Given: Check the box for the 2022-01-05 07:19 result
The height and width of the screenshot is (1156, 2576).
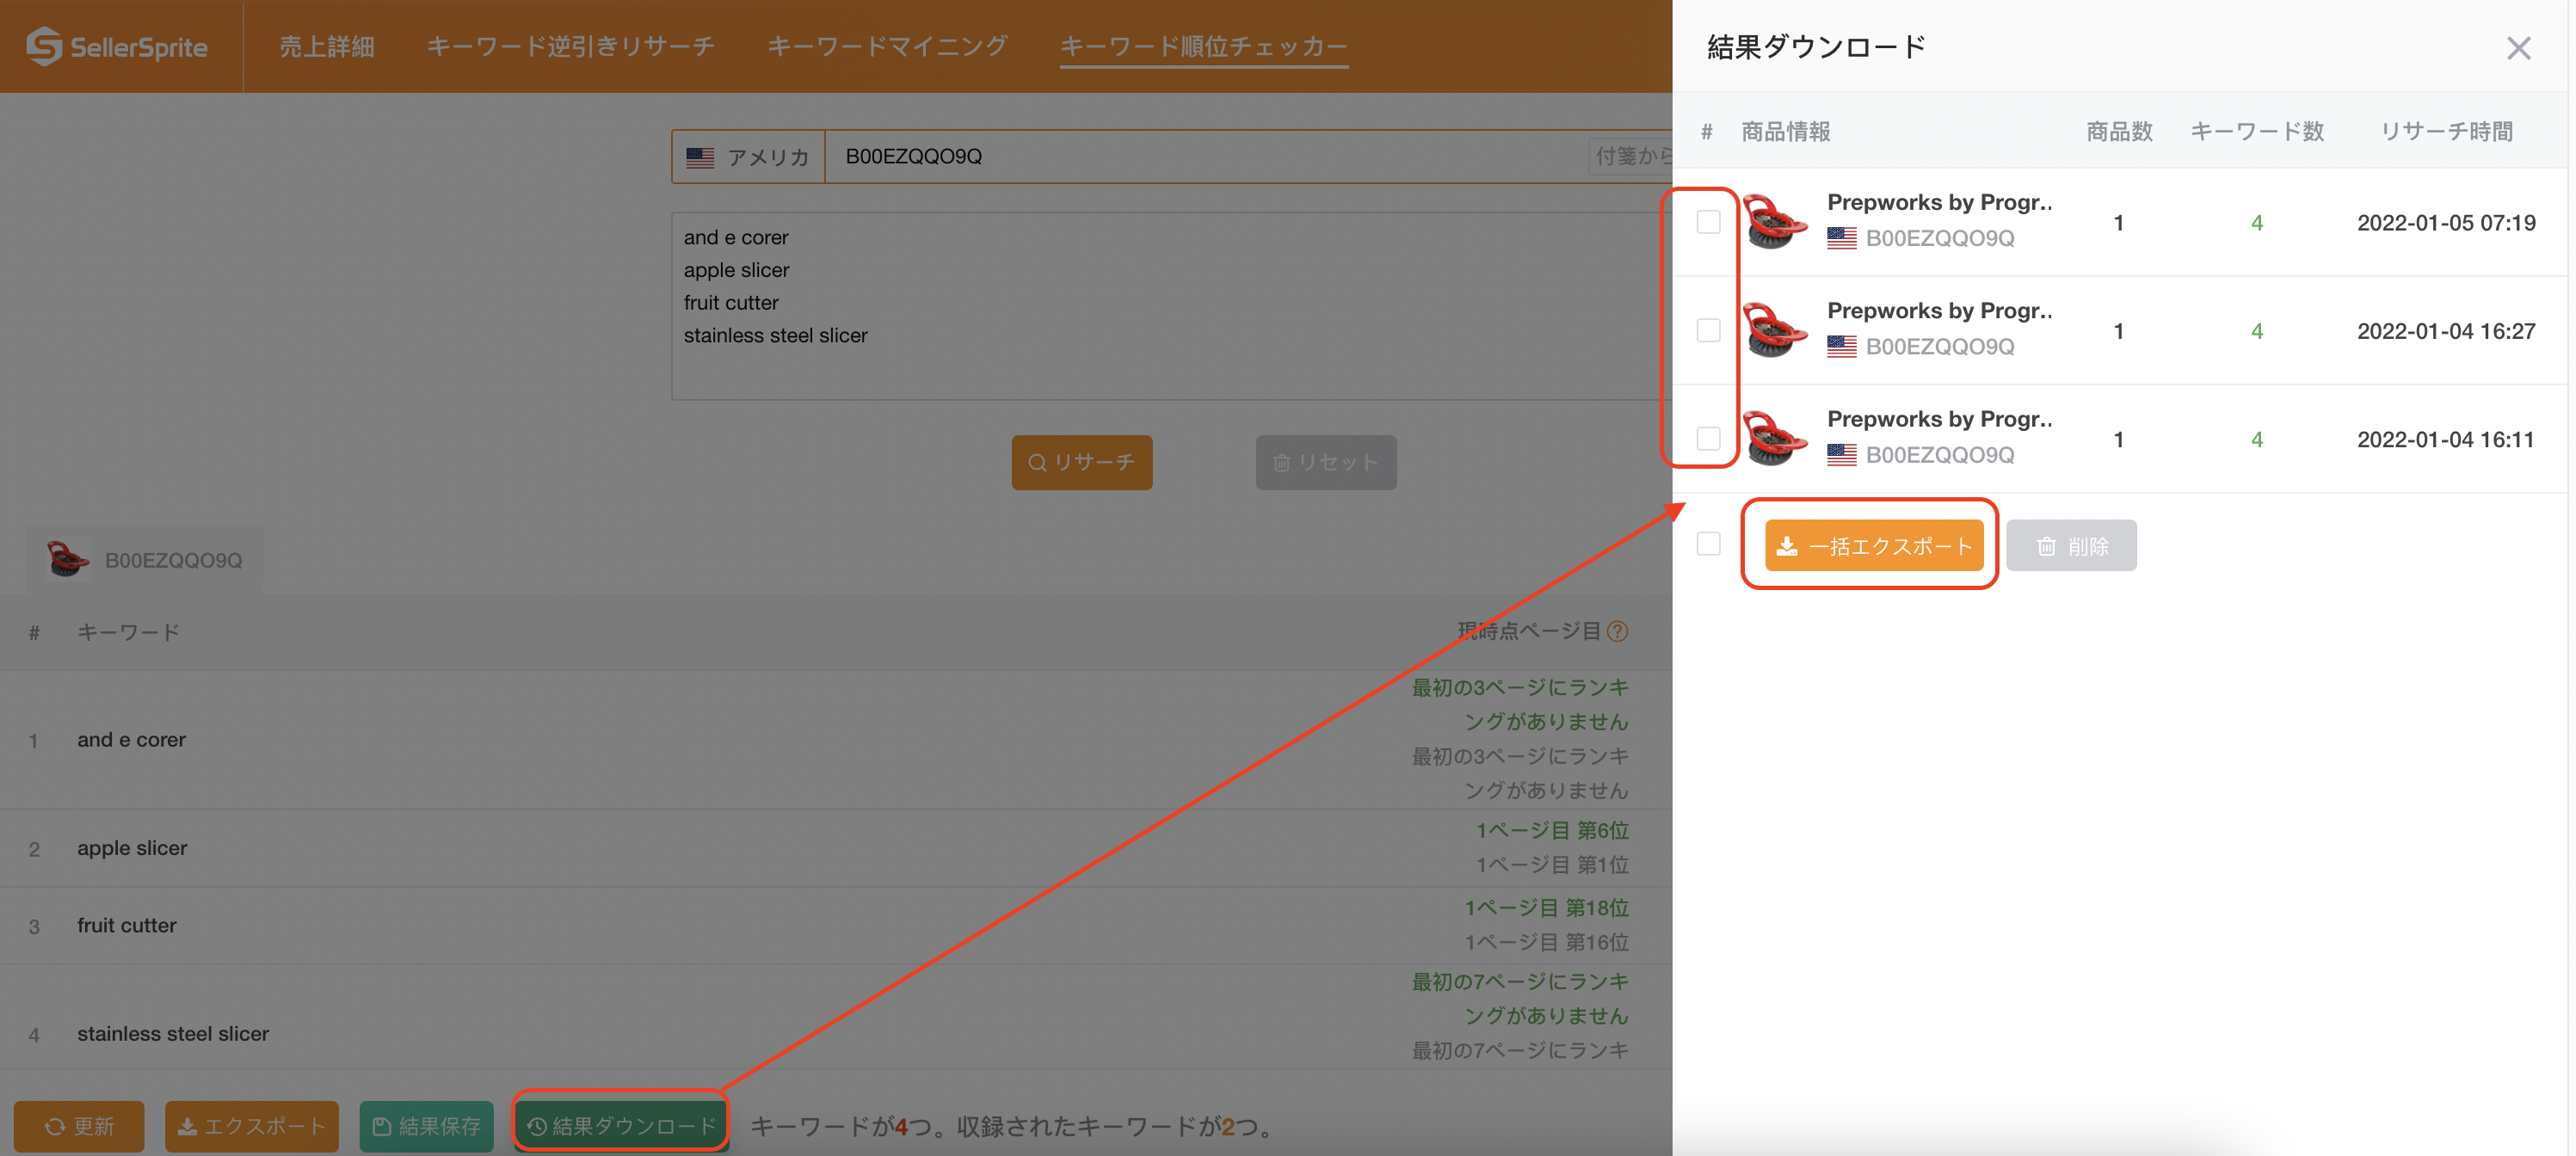Looking at the screenshot, I should pyautogui.click(x=1708, y=222).
